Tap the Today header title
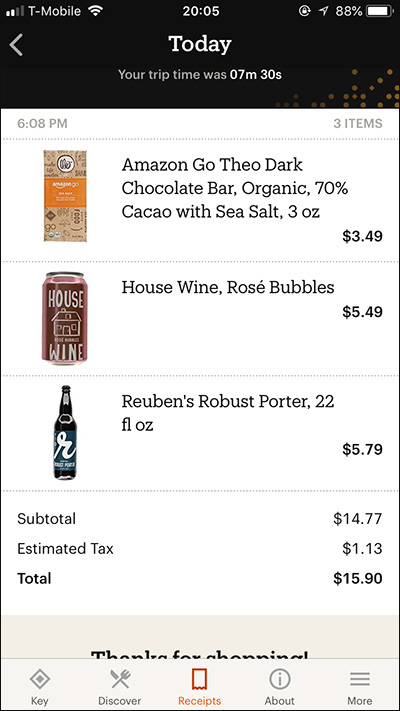Image resolution: width=400 pixels, height=711 pixels. pyautogui.click(x=200, y=44)
